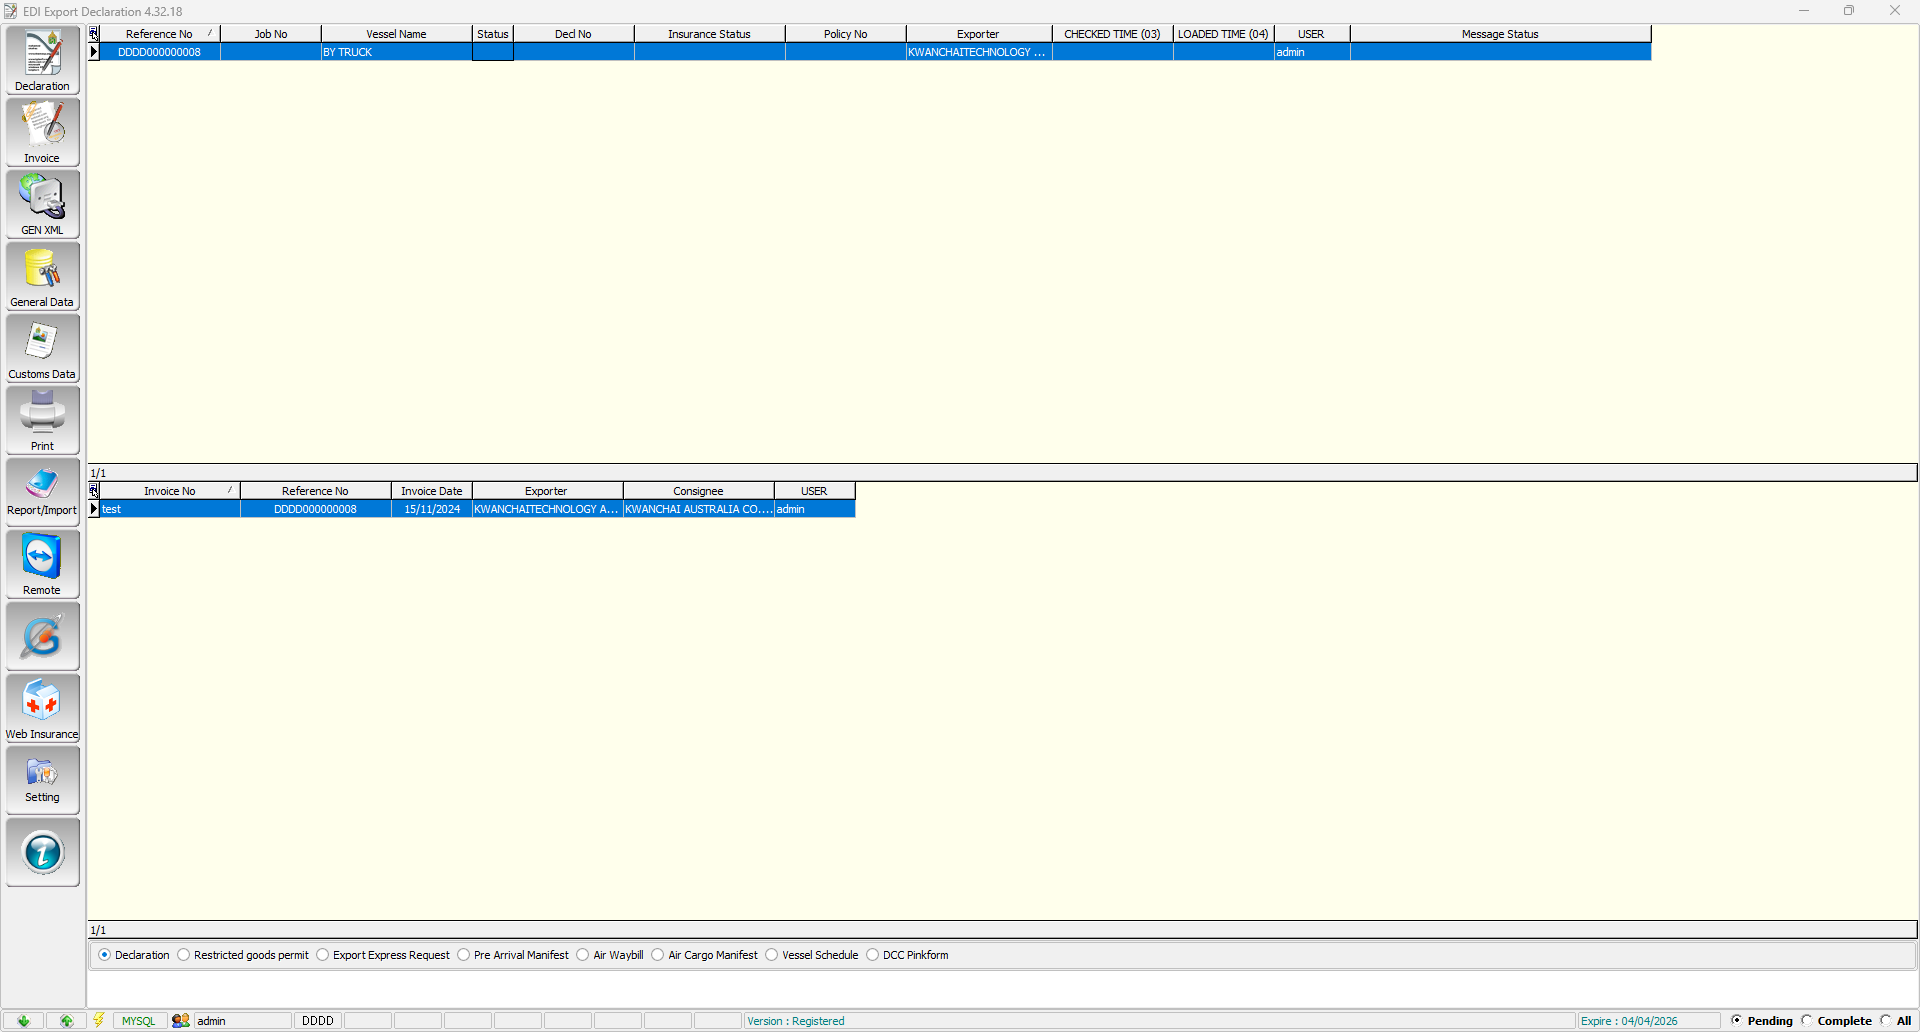
Task: Open Web Insurance icon
Action: coord(42,708)
